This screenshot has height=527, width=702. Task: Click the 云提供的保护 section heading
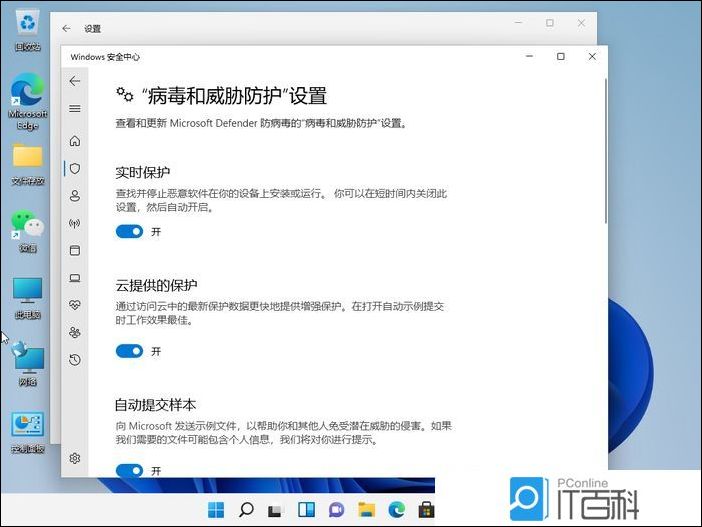156,285
